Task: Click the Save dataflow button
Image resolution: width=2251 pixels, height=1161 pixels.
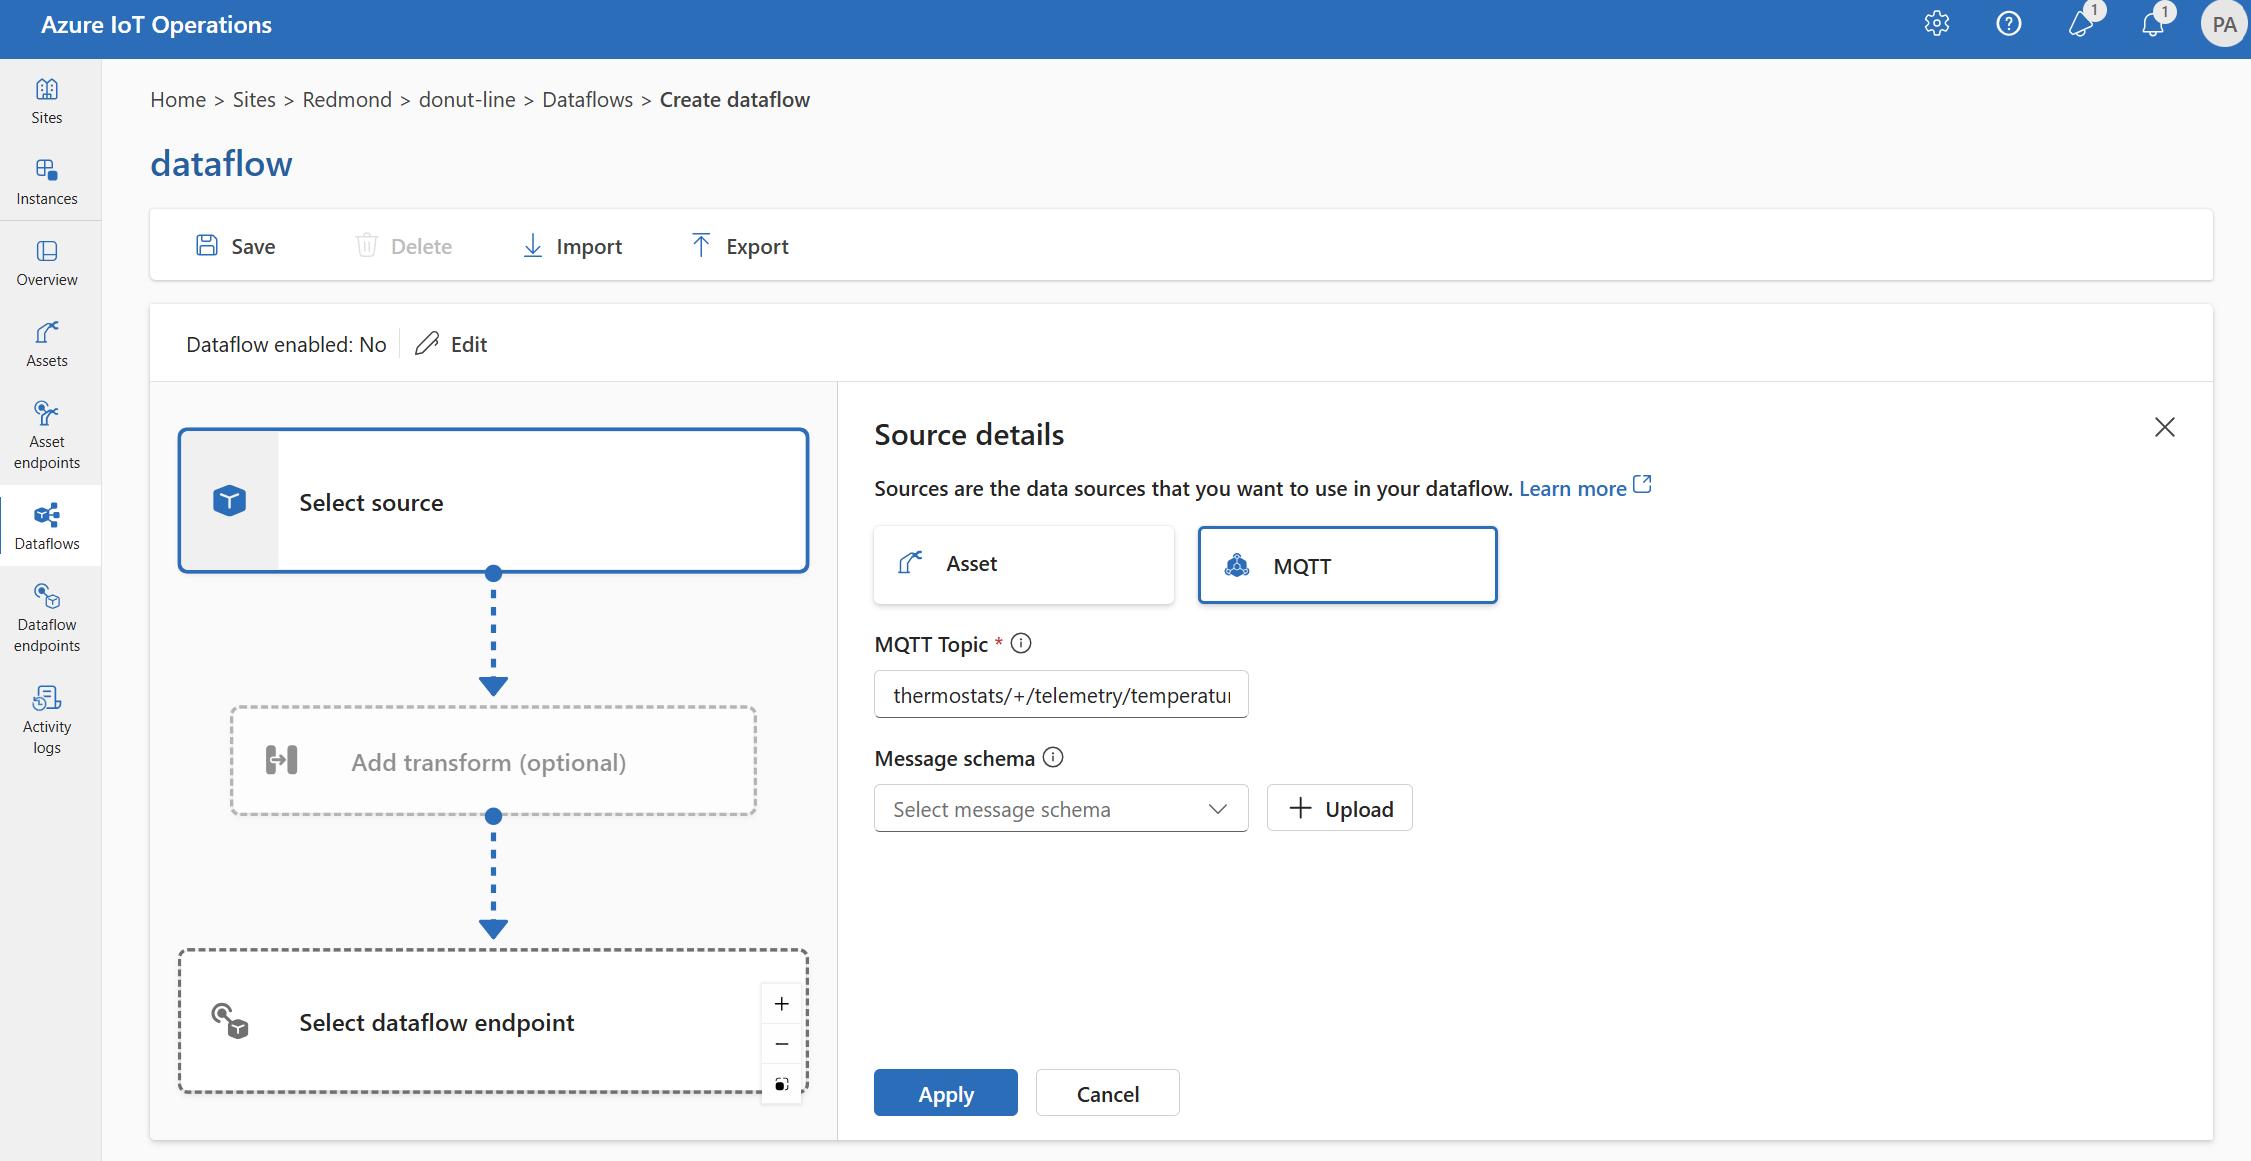Action: [237, 246]
